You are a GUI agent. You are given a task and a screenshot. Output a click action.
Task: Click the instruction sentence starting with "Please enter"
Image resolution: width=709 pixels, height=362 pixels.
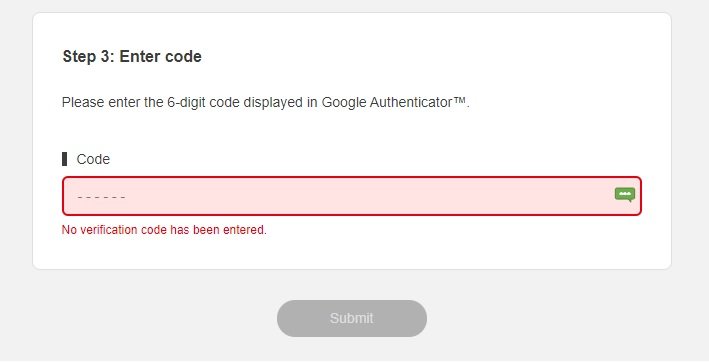coord(266,103)
